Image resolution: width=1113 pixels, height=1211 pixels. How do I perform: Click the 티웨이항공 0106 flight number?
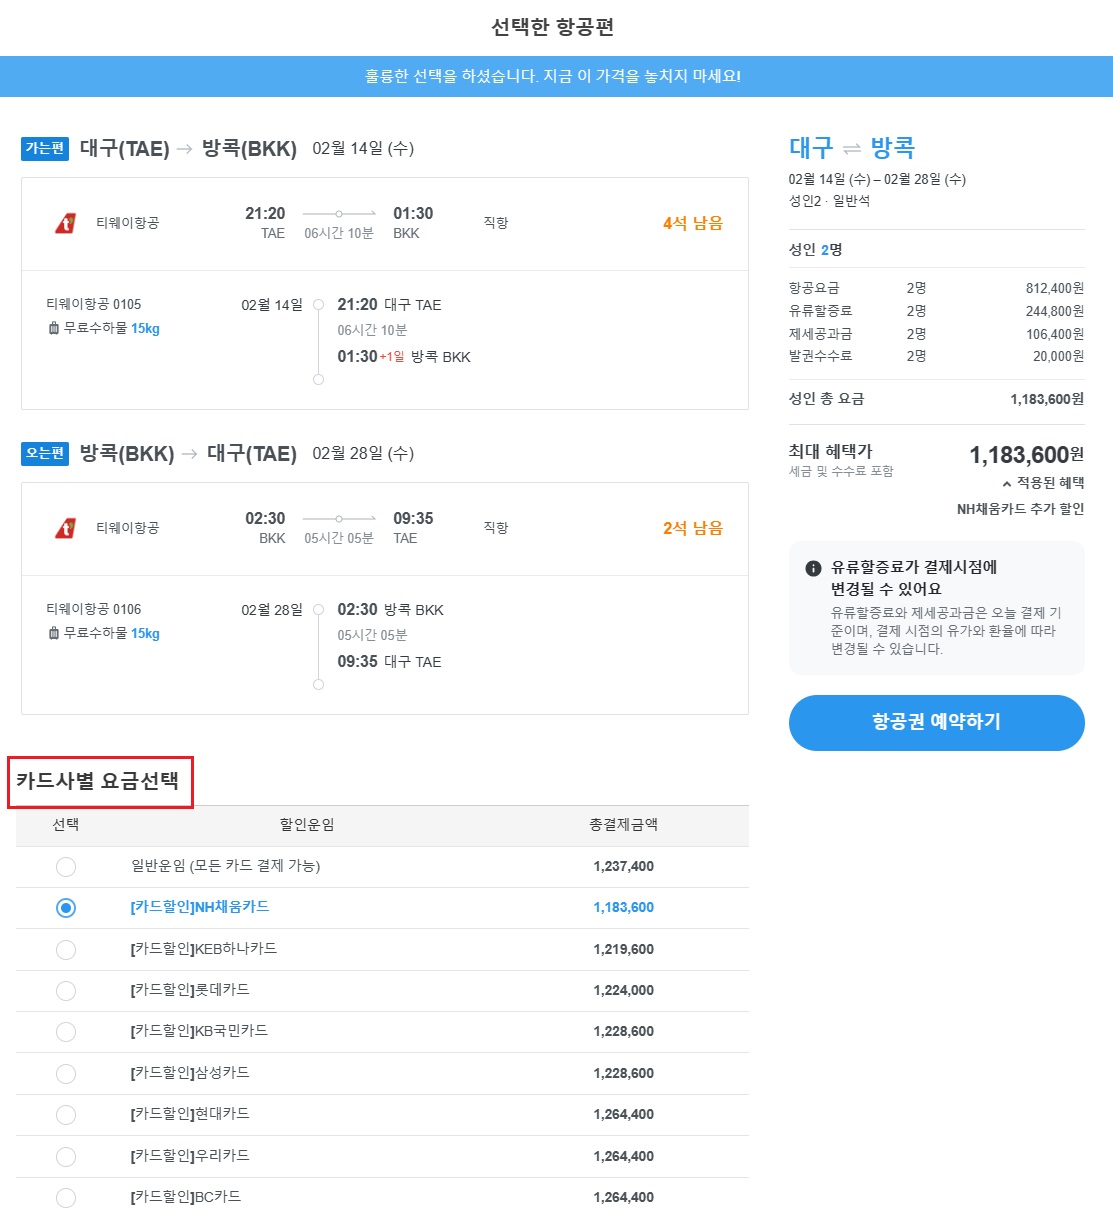tap(94, 609)
